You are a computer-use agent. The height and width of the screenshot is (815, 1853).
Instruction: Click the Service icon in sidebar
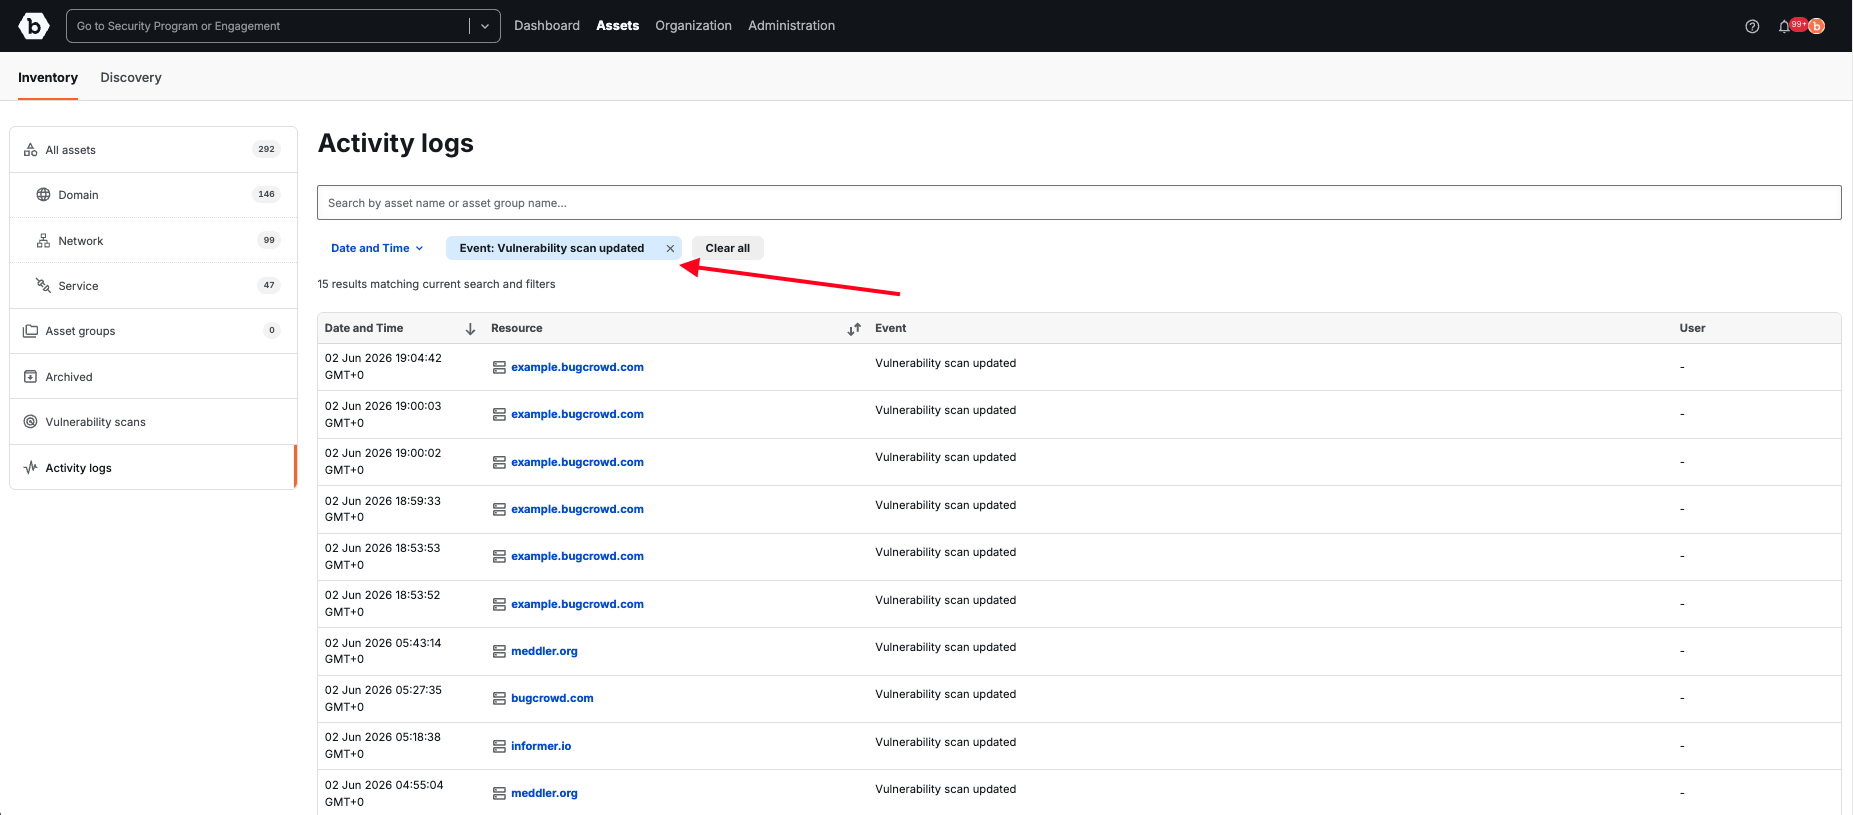(43, 286)
